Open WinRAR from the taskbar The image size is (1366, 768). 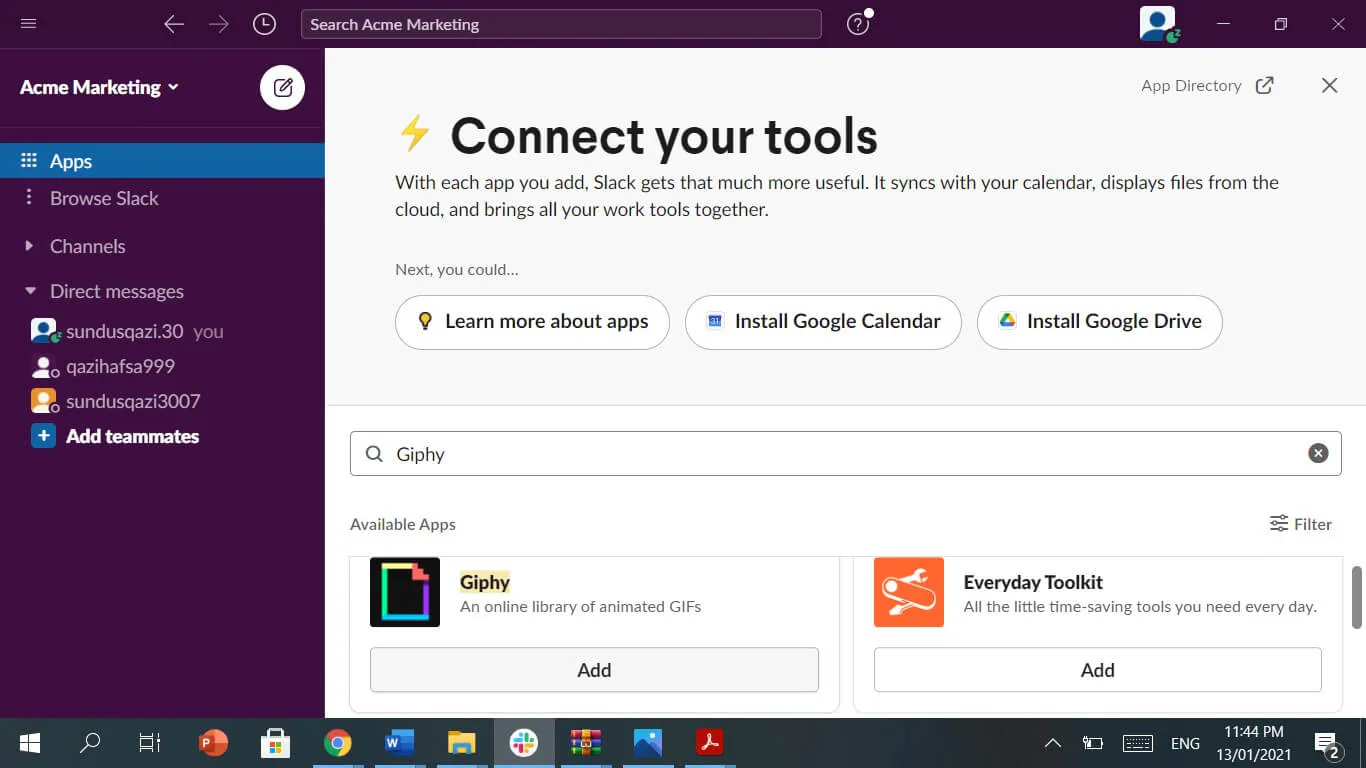(585, 743)
